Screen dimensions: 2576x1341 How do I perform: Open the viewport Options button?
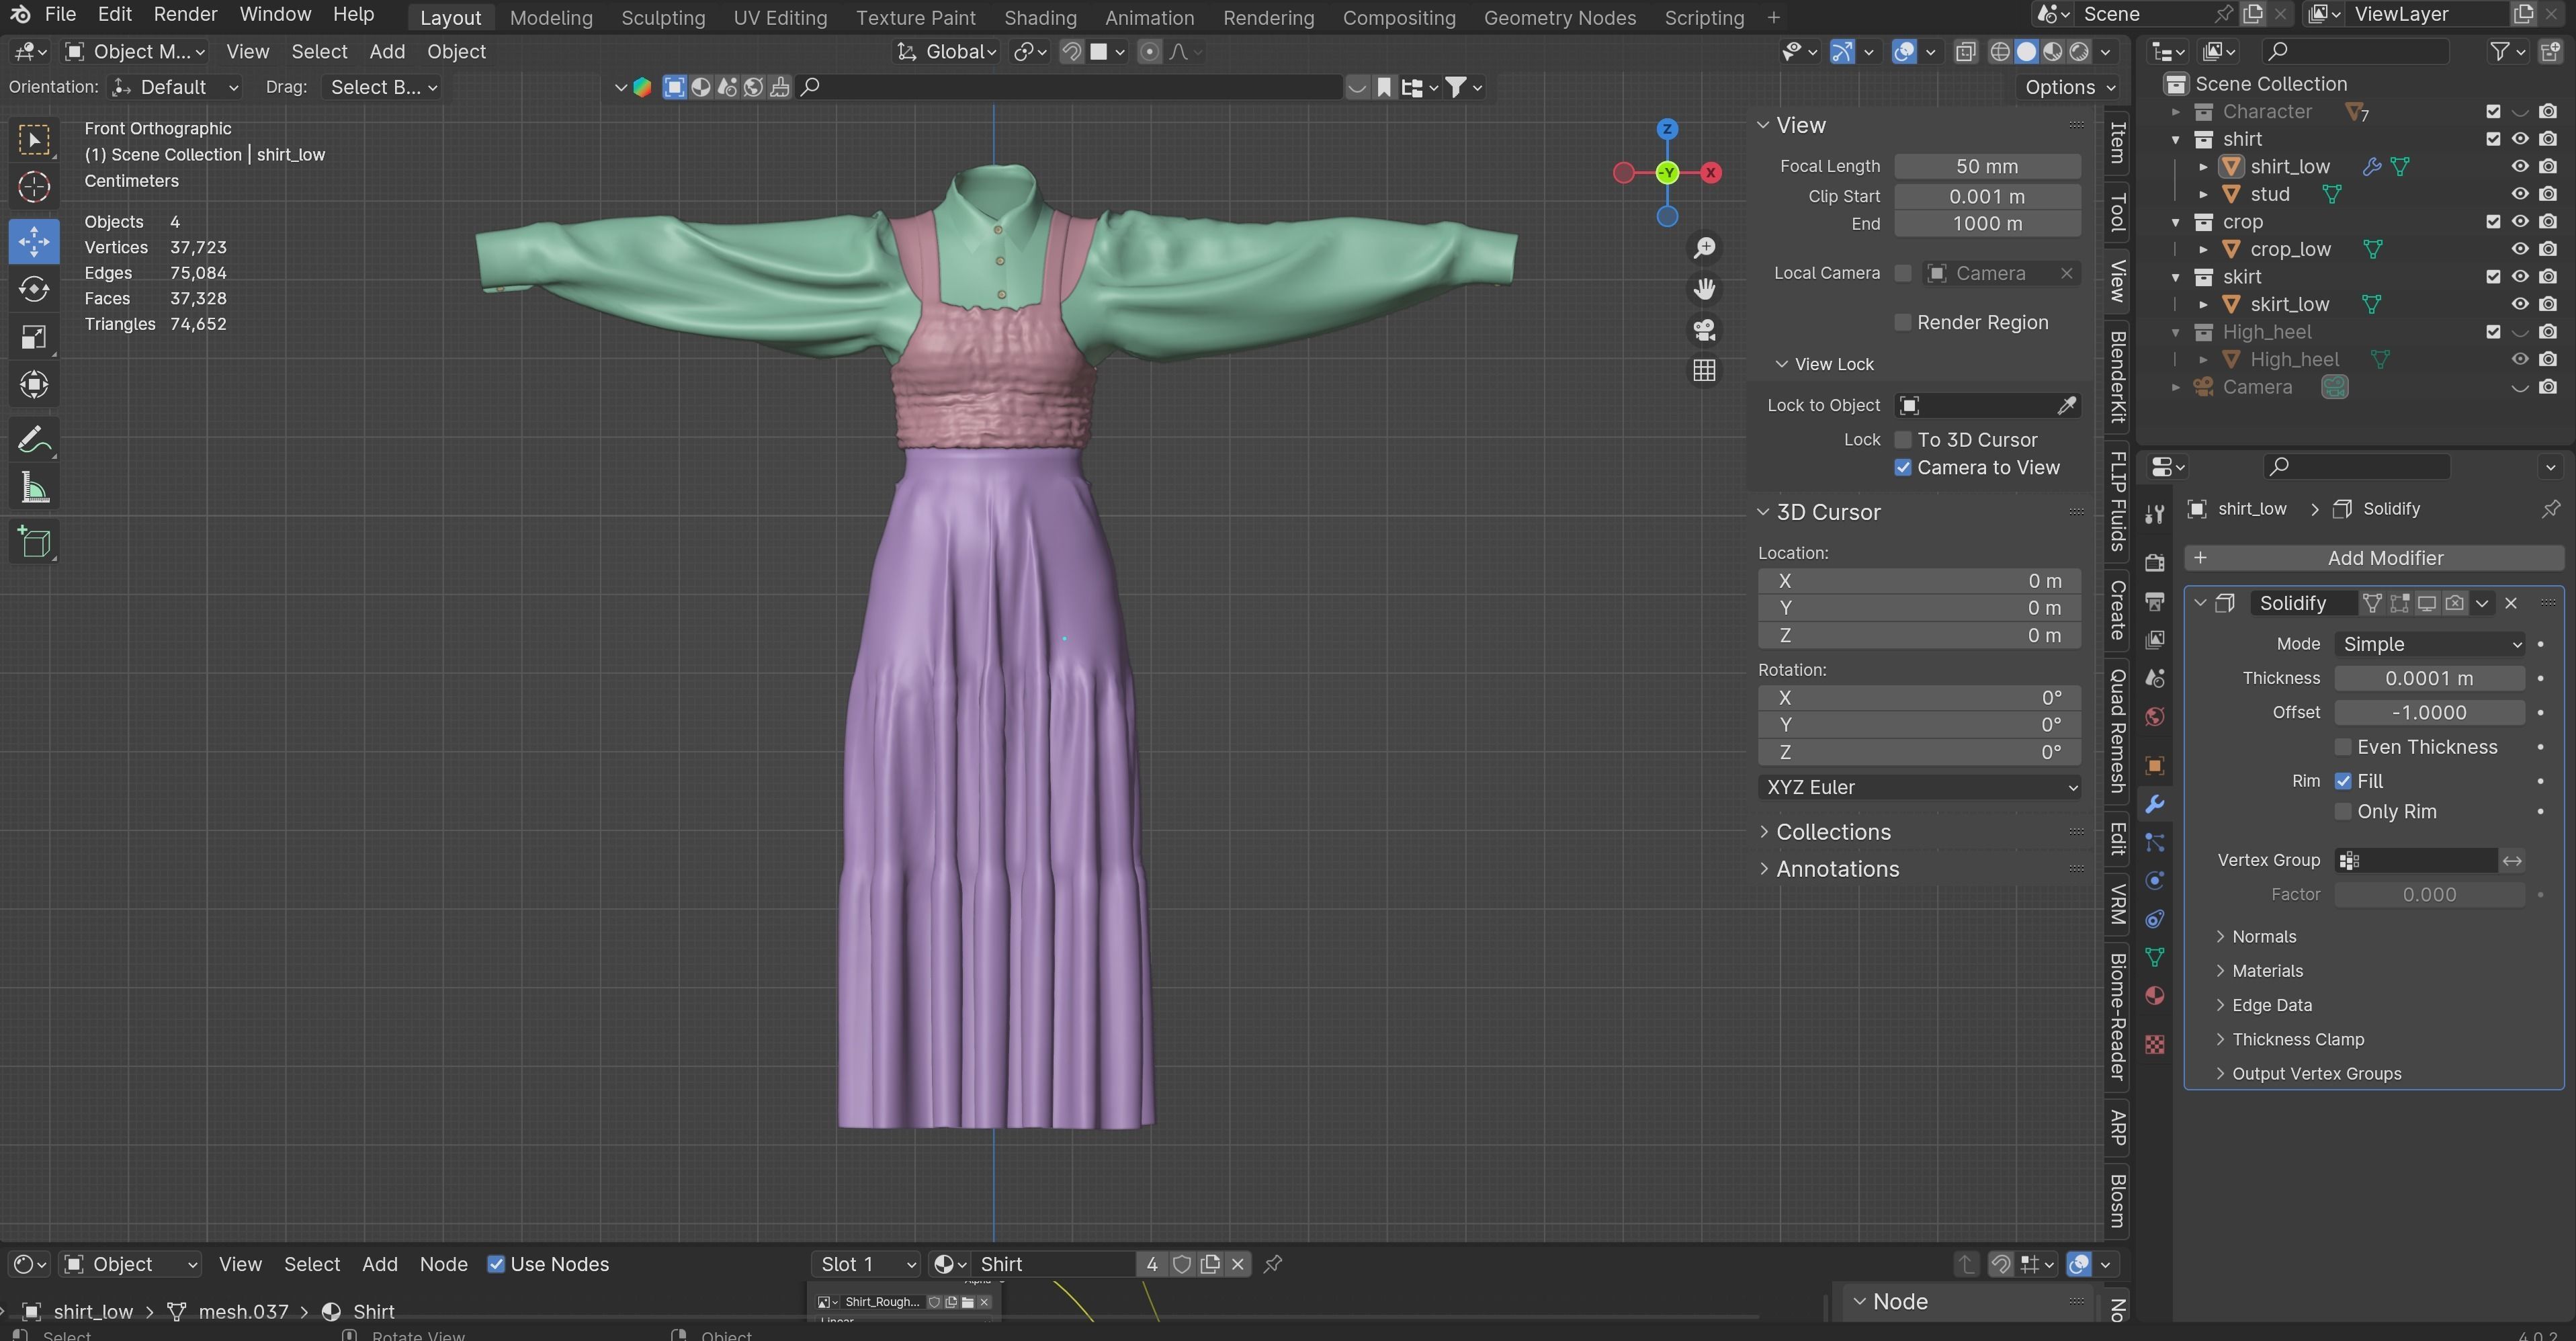pos(2069,87)
